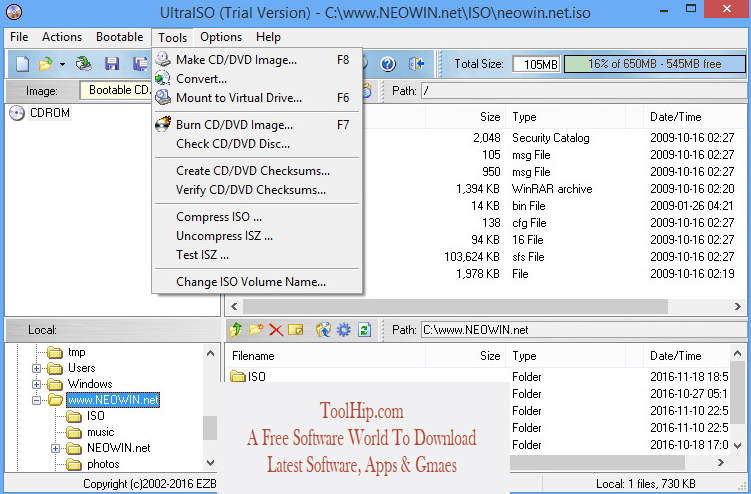Click the Save floppy disk icon

pos(112,64)
